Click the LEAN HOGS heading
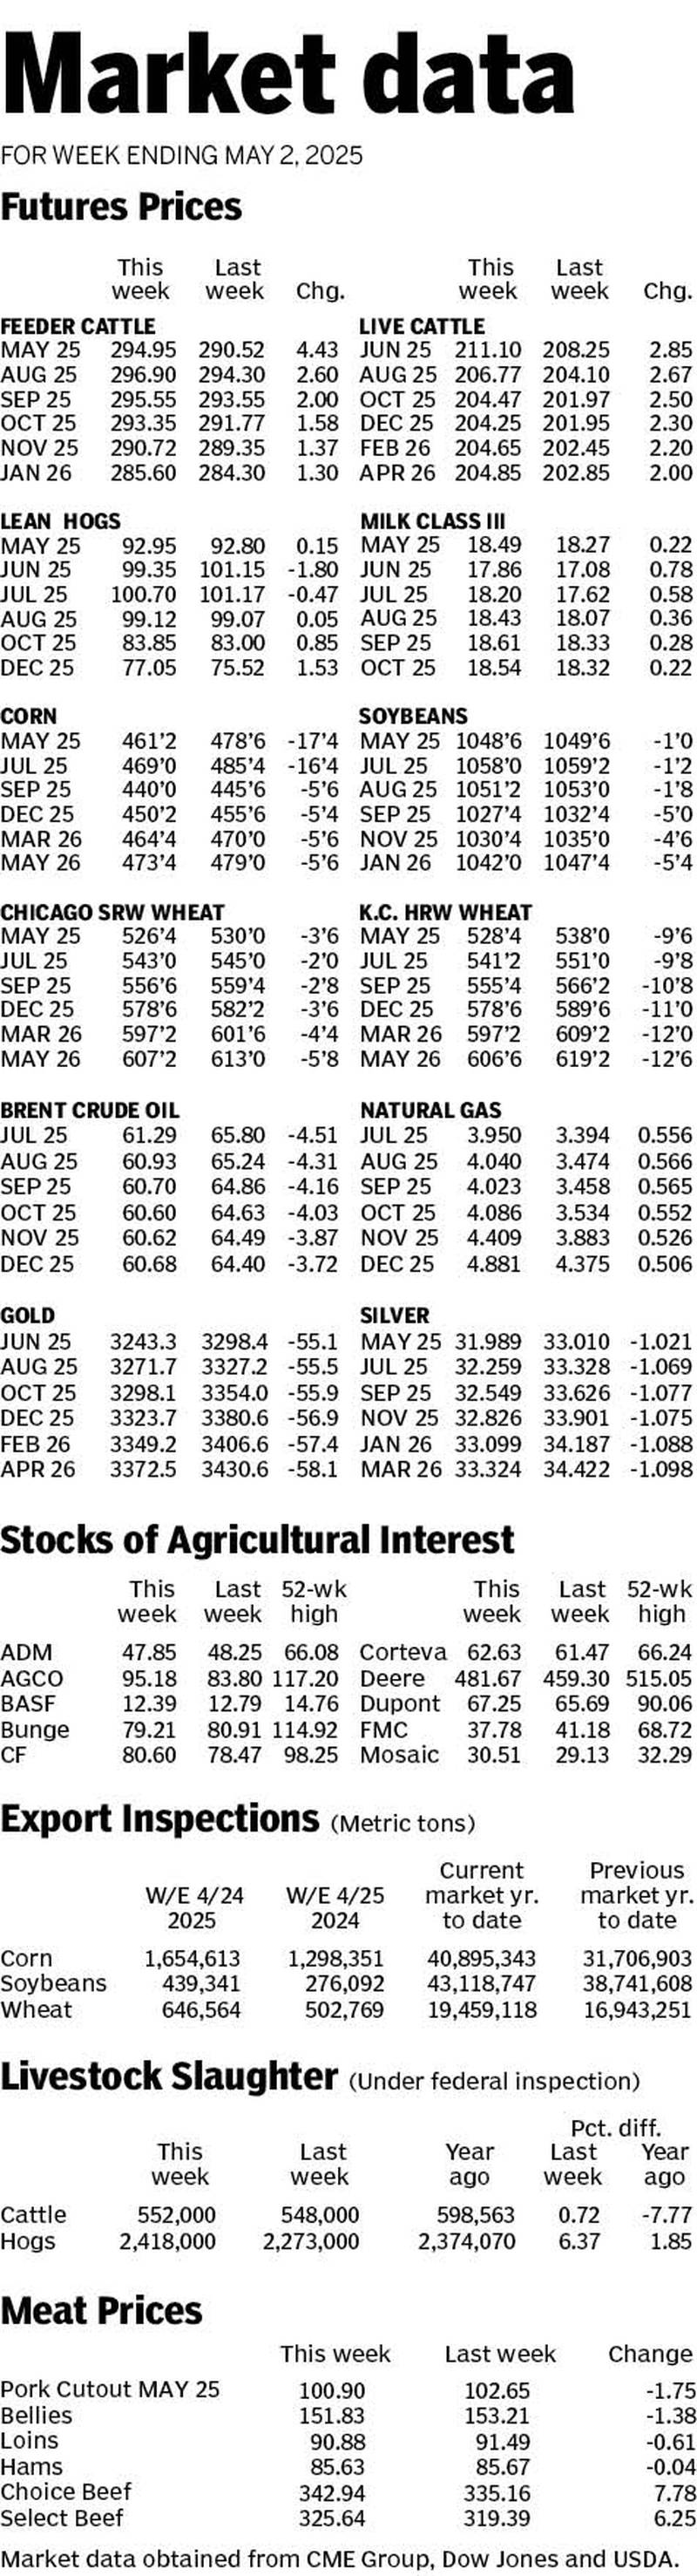The height and width of the screenshot is (2576, 697). 60,521
